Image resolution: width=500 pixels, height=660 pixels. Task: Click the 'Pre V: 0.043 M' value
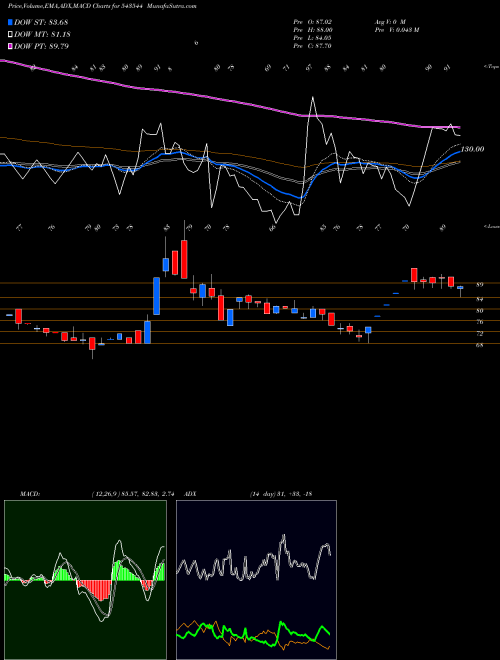coord(396,29)
